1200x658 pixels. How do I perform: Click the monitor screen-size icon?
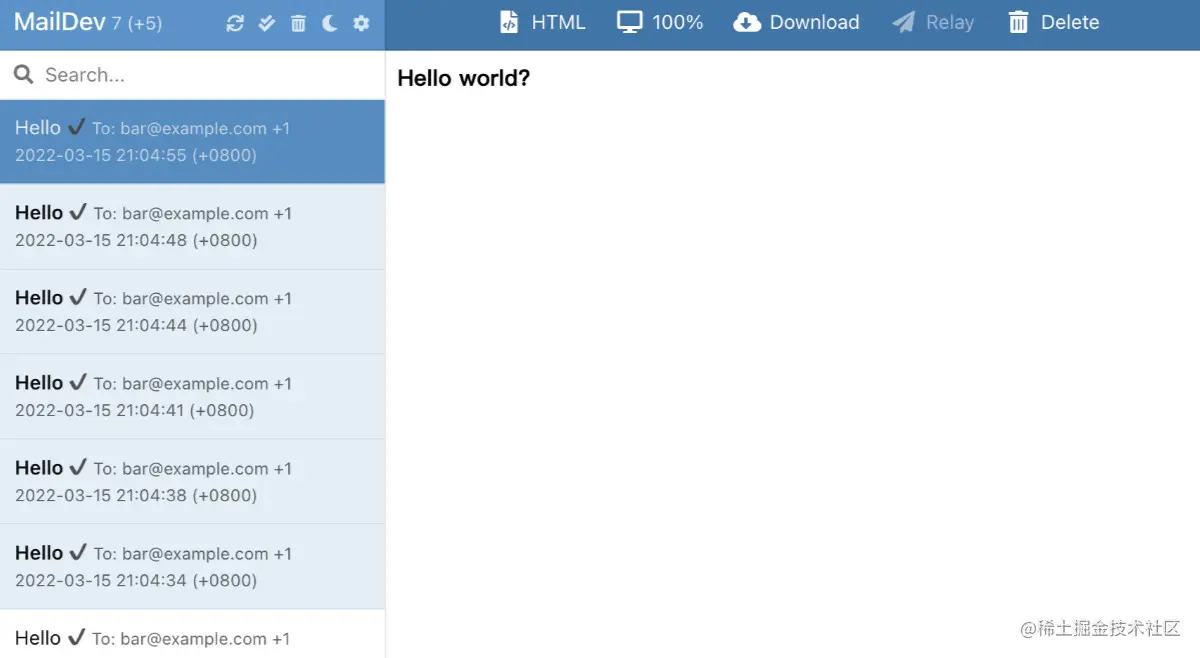click(629, 21)
